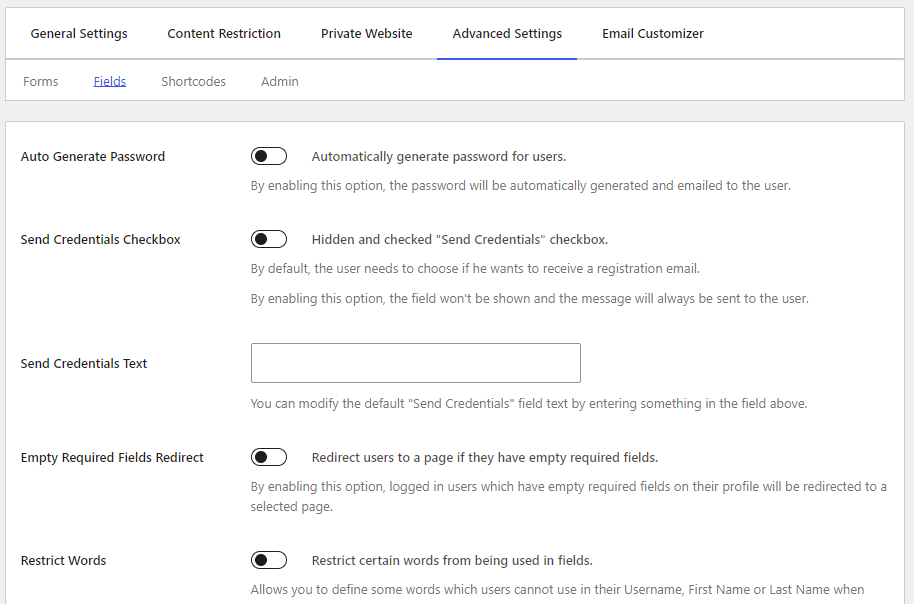Click the Fields link under Advanced Settings
This screenshot has width=914, height=604.
click(x=109, y=81)
